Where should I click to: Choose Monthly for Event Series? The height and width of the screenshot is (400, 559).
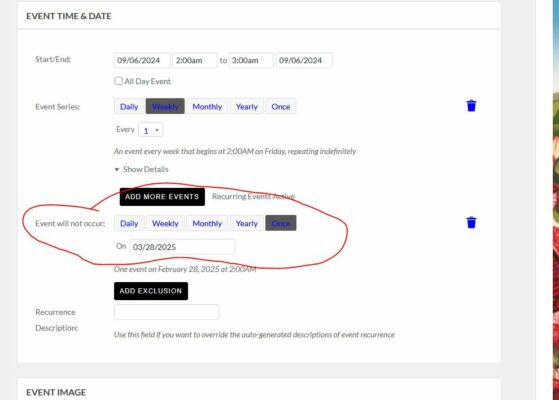(207, 107)
